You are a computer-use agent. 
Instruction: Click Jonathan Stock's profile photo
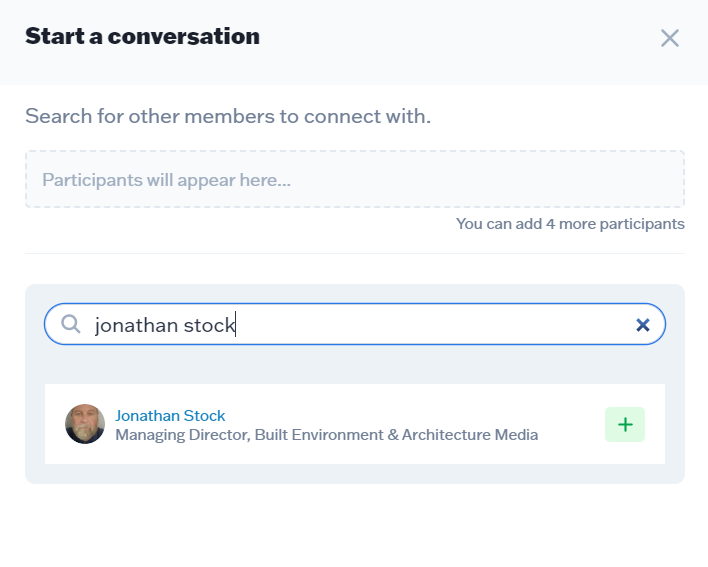(x=85, y=424)
